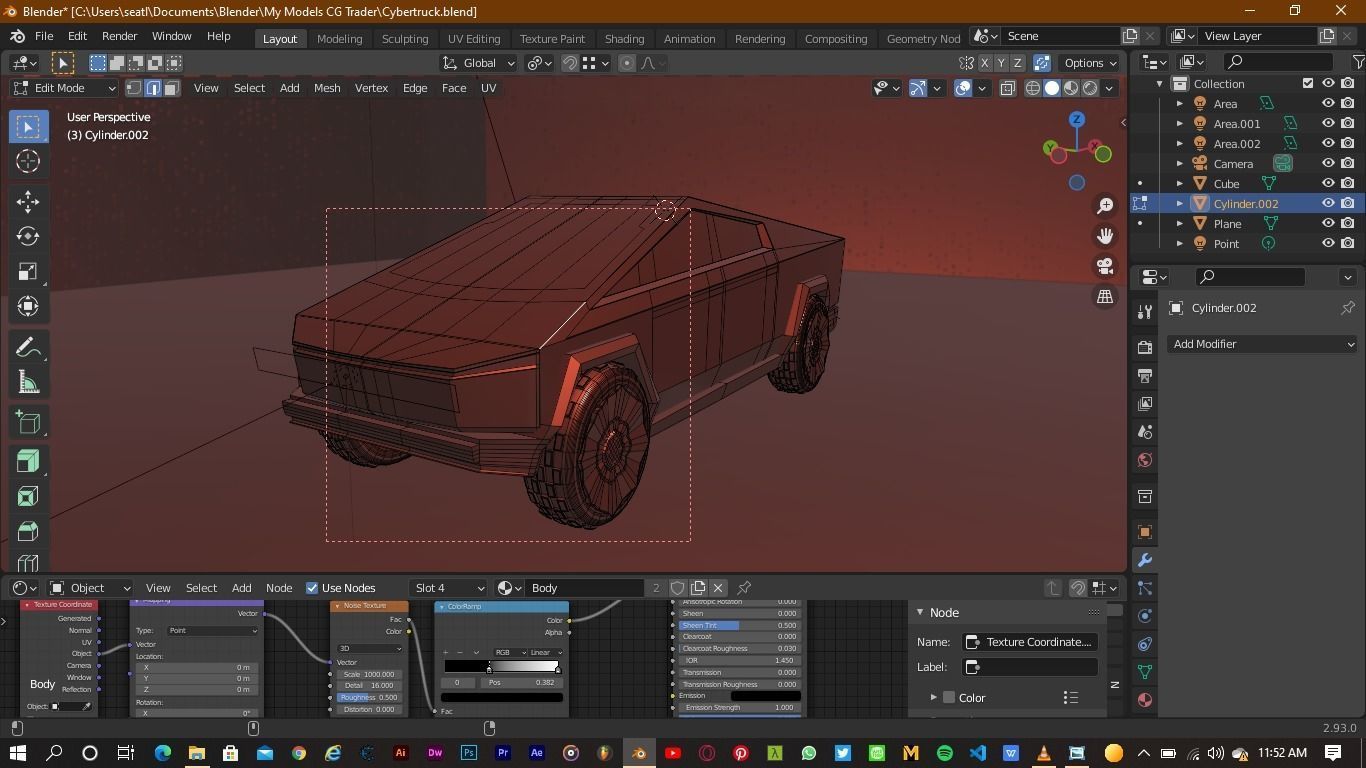The image size is (1366, 768).
Task: Open the shader type Object dropdown
Action: (x=90, y=588)
